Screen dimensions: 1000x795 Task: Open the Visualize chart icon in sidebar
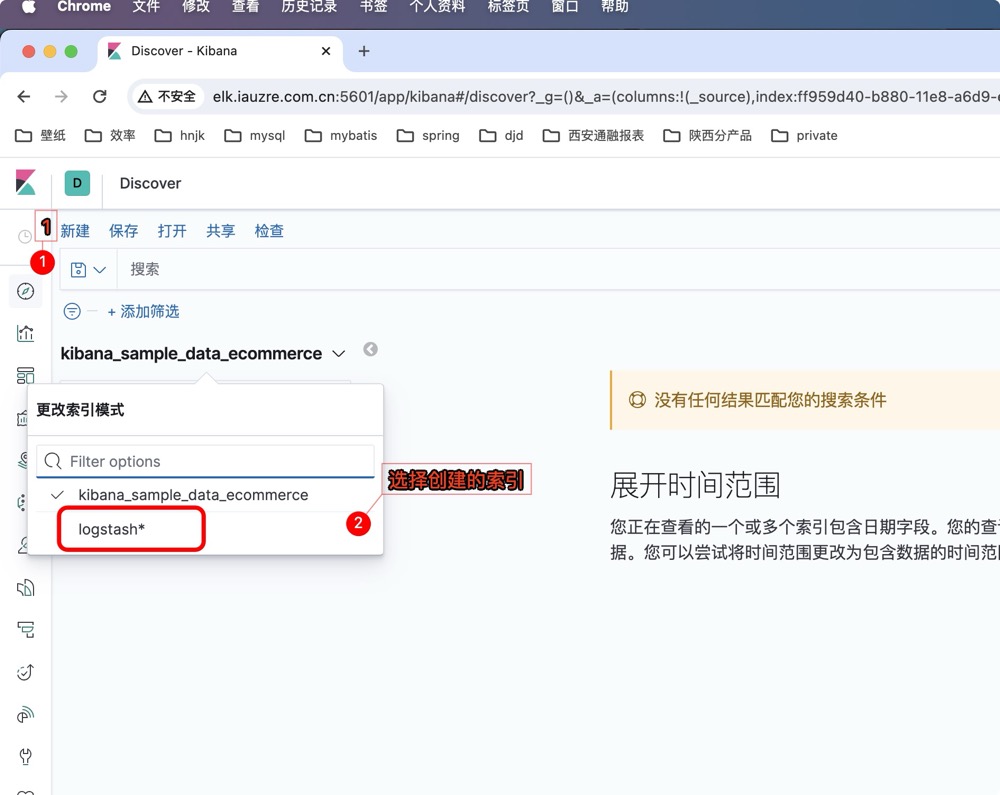pos(26,333)
